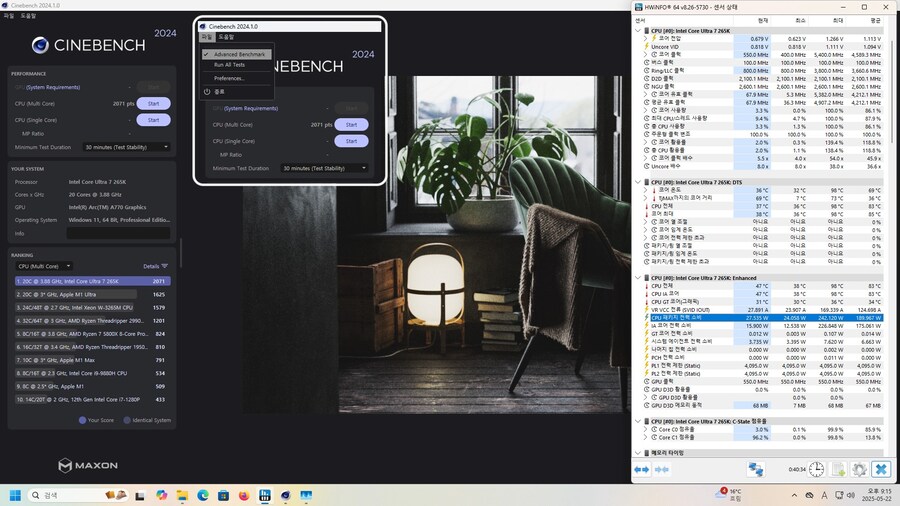
Task: Click the Cinebench left panel scrollbar
Action: coord(181,252)
